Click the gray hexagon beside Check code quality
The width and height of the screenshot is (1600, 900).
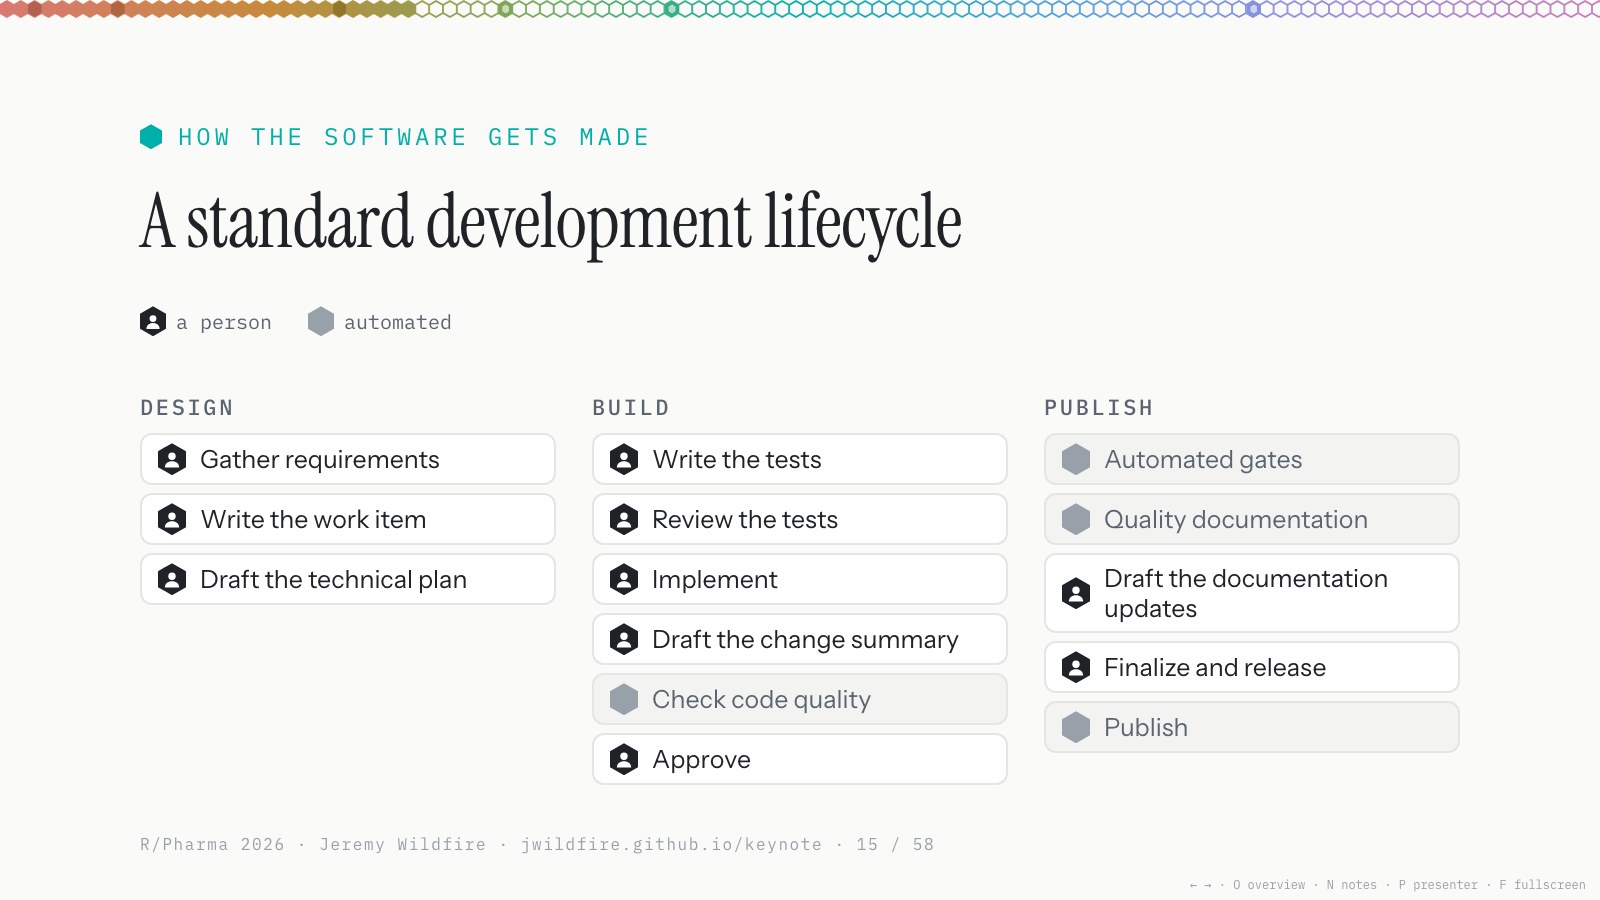(x=624, y=700)
